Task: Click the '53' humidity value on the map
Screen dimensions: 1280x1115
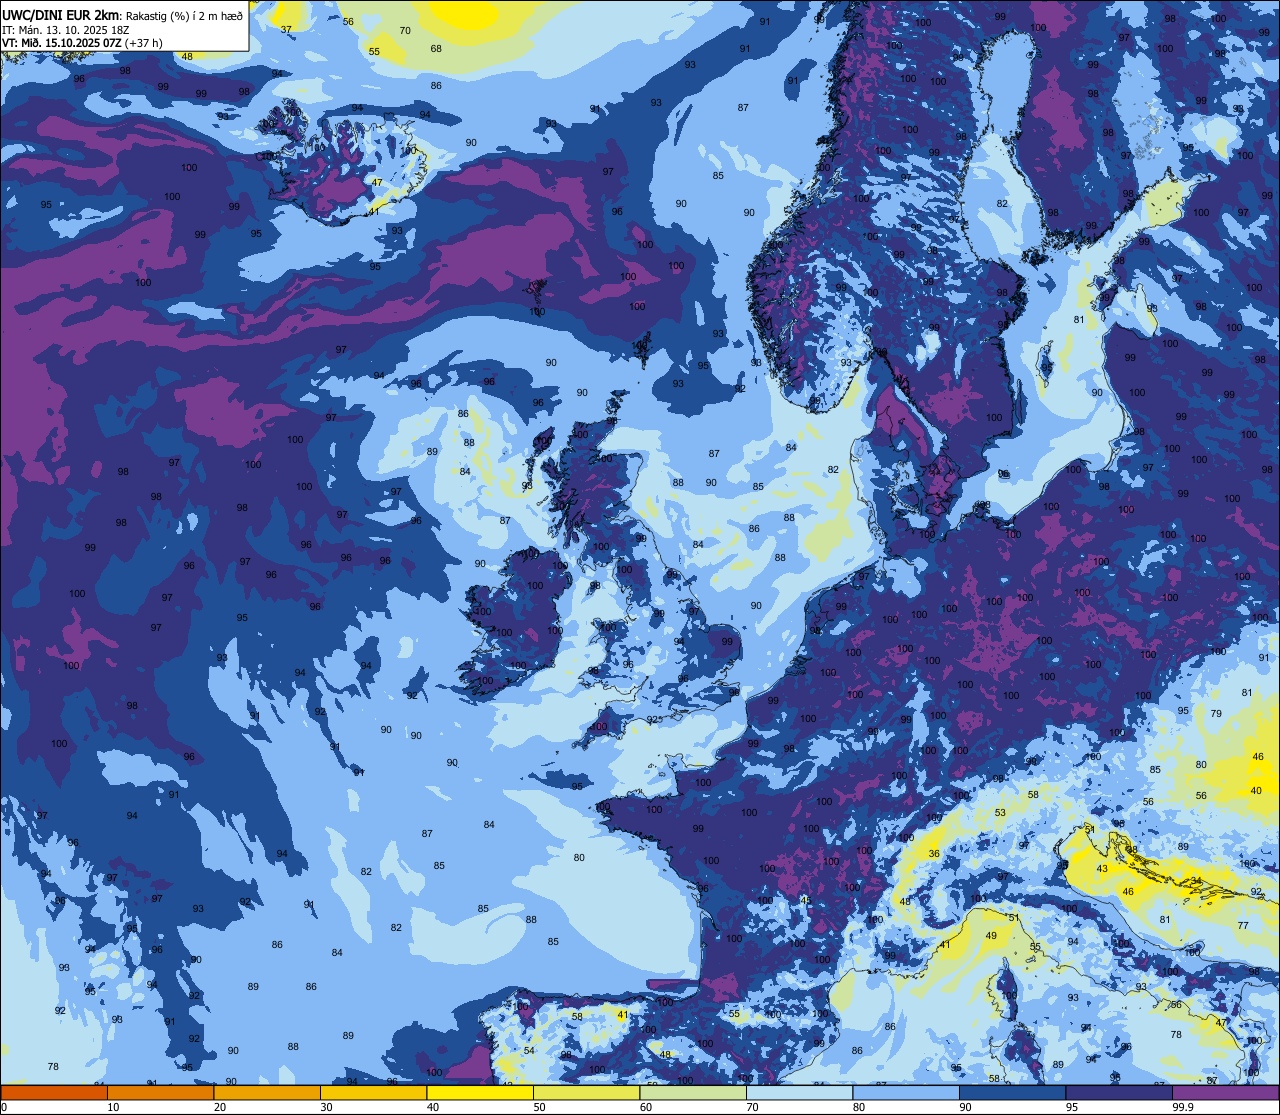Action: [x=1000, y=813]
